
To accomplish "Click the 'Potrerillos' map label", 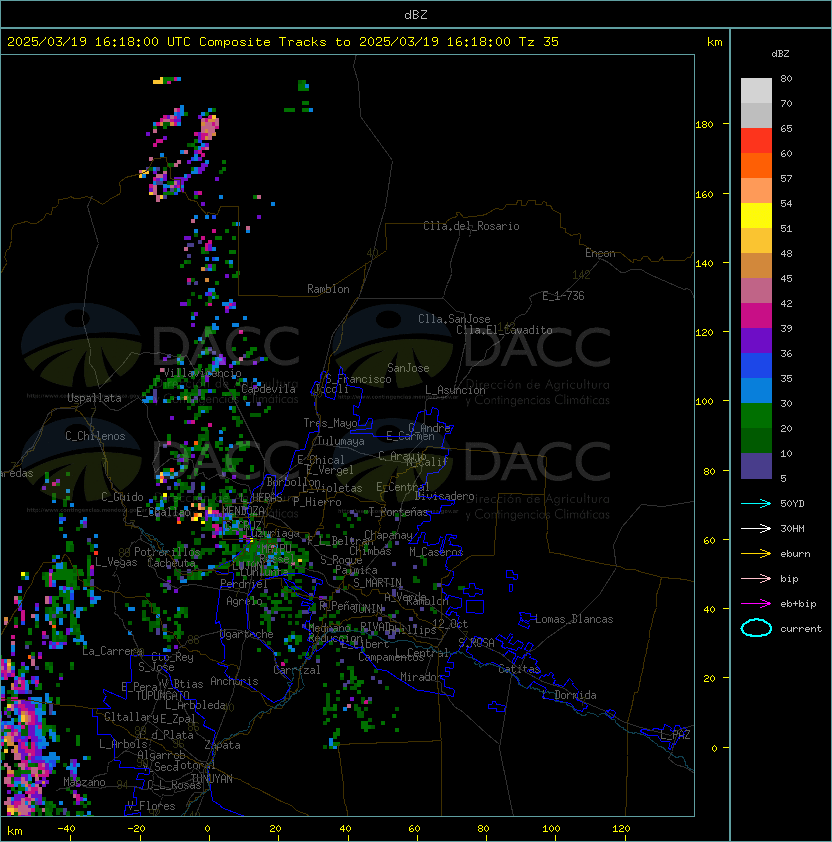I will [167, 552].
